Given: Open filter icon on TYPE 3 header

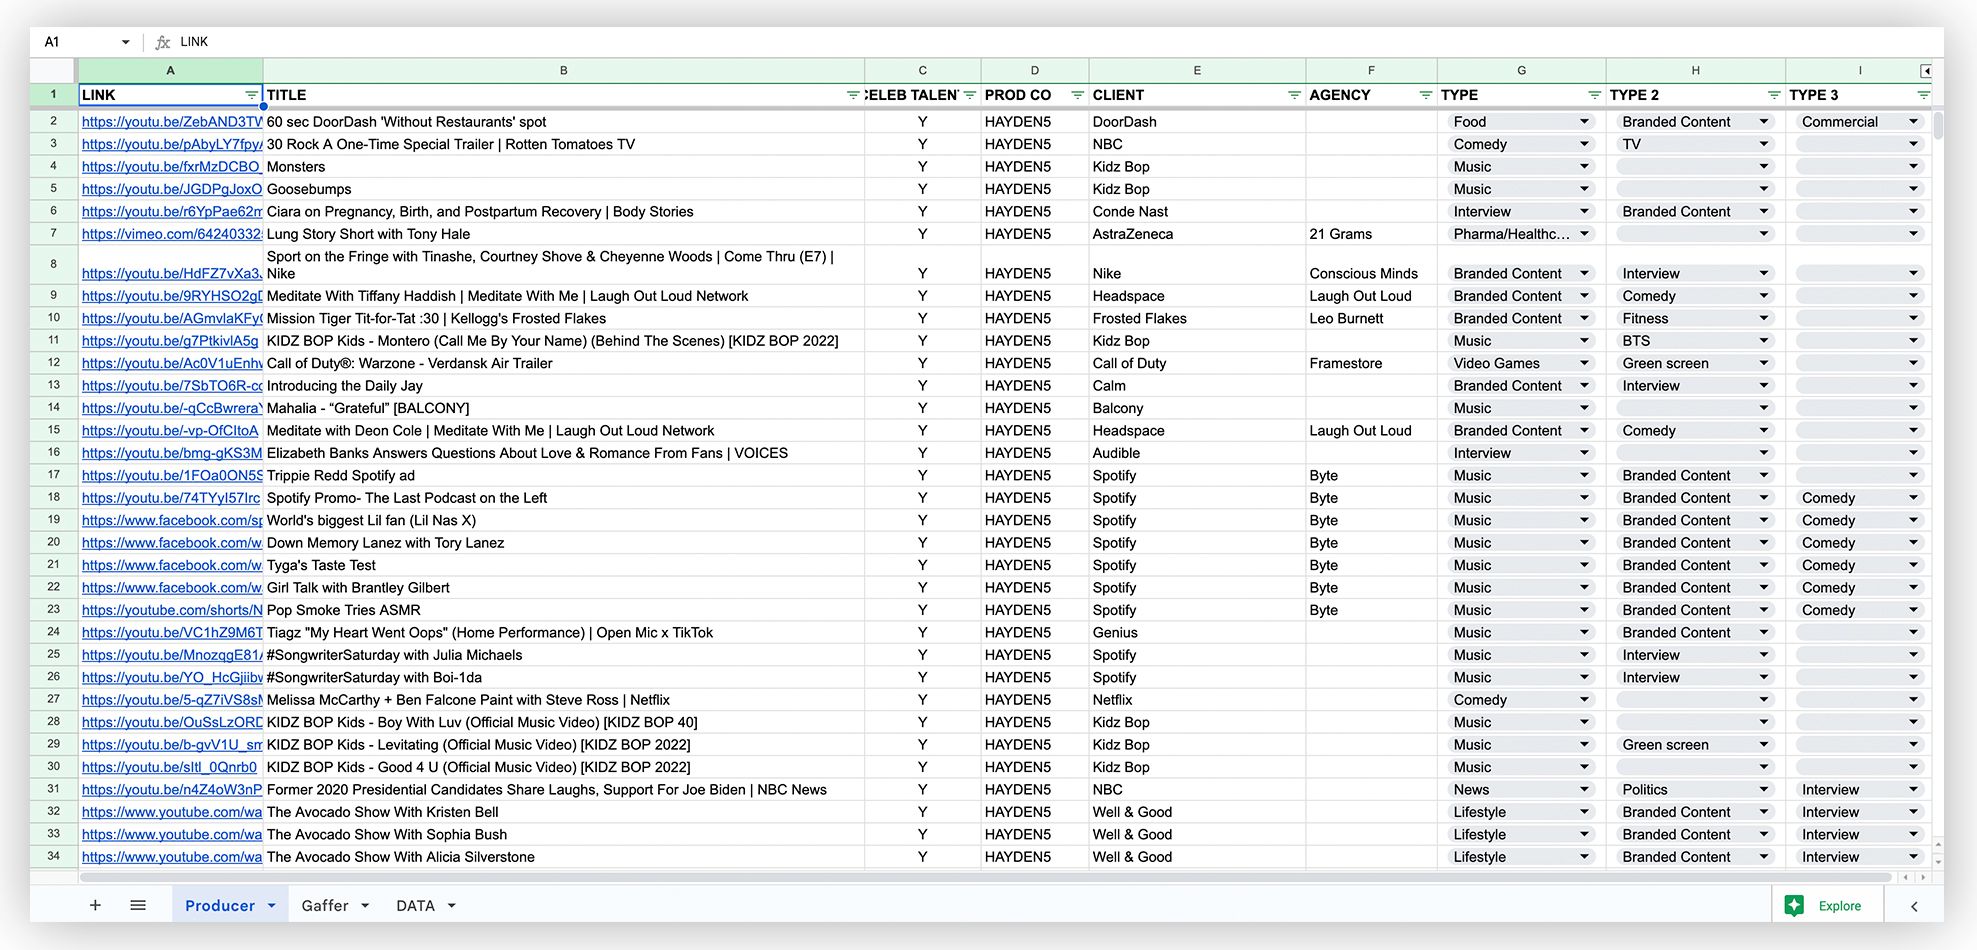Looking at the screenshot, I should tap(1923, 95).
